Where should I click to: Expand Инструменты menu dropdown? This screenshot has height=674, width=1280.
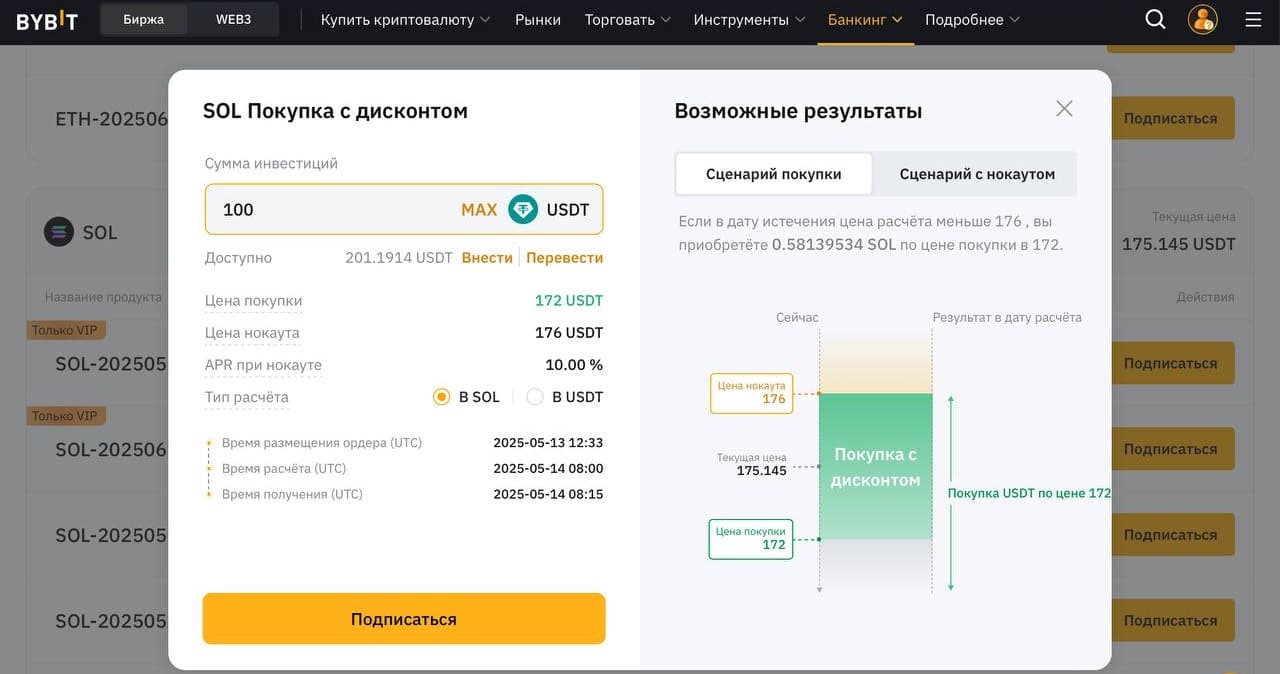(749, 19)
